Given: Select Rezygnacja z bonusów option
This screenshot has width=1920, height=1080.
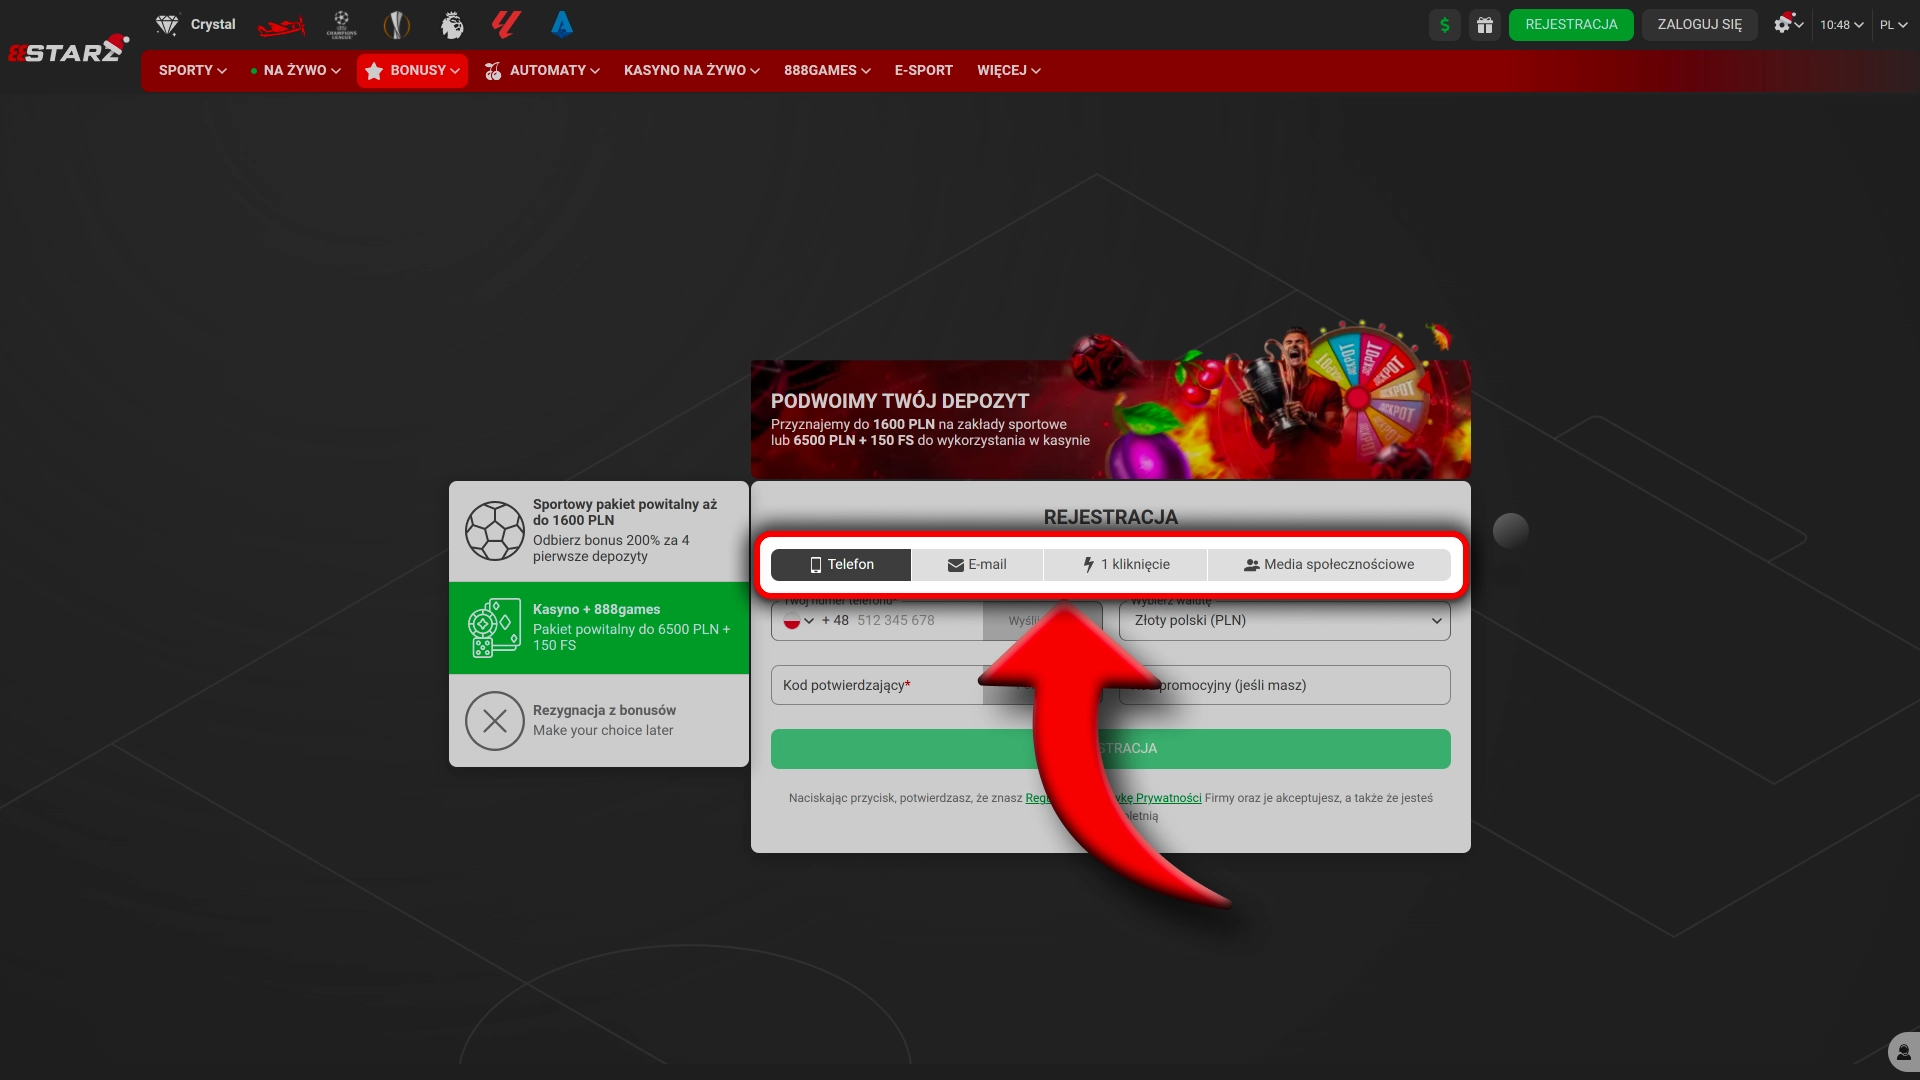Looking at the screenshot, I should click(x=599, y=720).
